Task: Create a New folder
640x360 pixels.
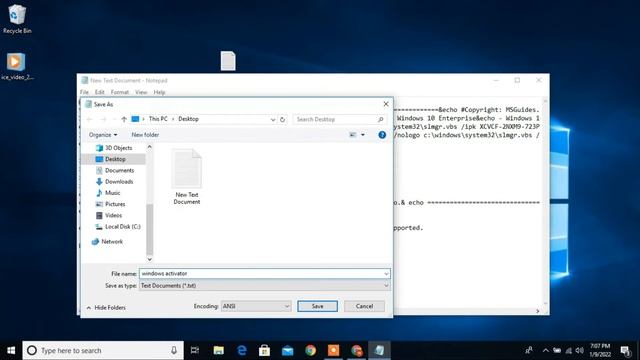Action: pyautogui.click(x=145, y=135)
